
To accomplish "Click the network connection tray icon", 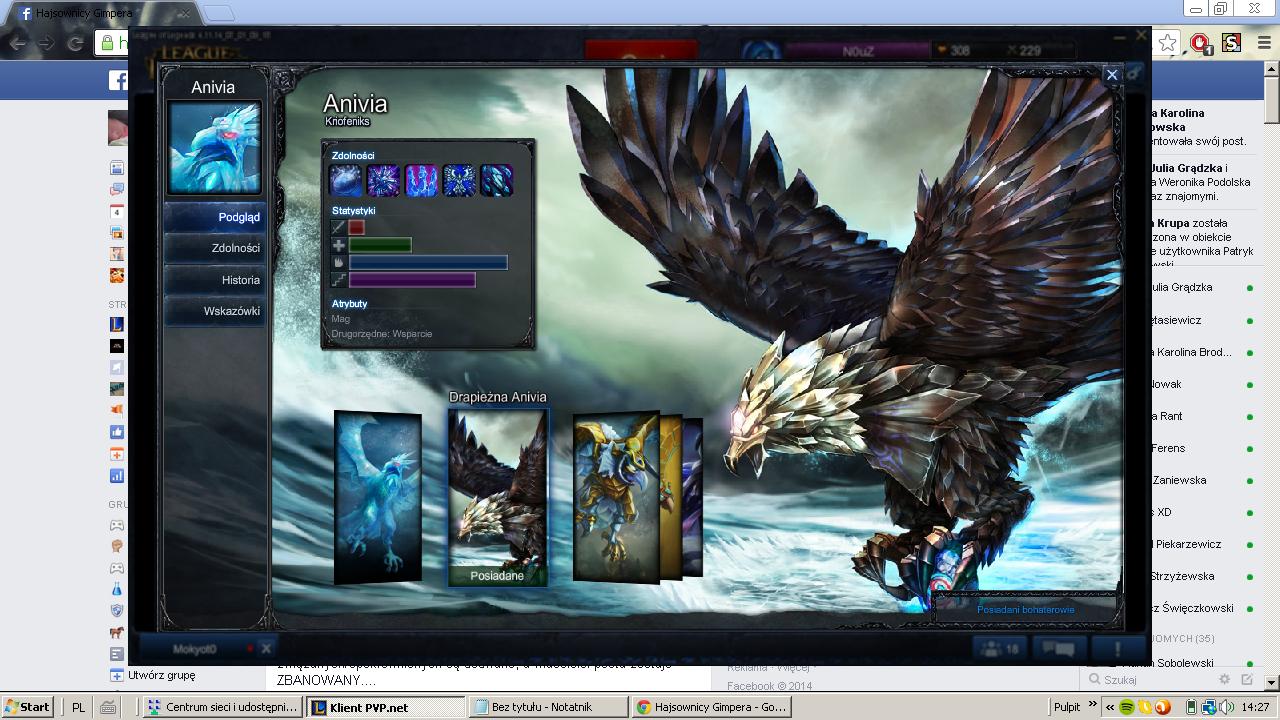I will 1210,707.
